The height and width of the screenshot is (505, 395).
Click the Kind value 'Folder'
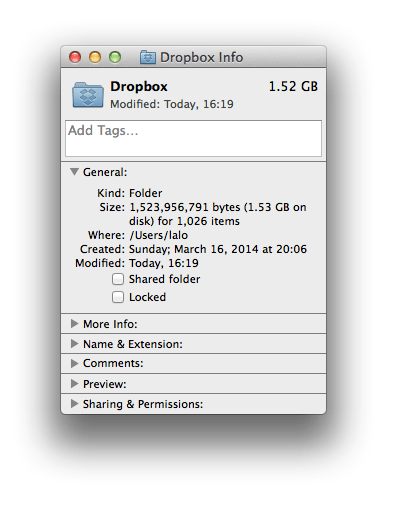tap(146, 193)
